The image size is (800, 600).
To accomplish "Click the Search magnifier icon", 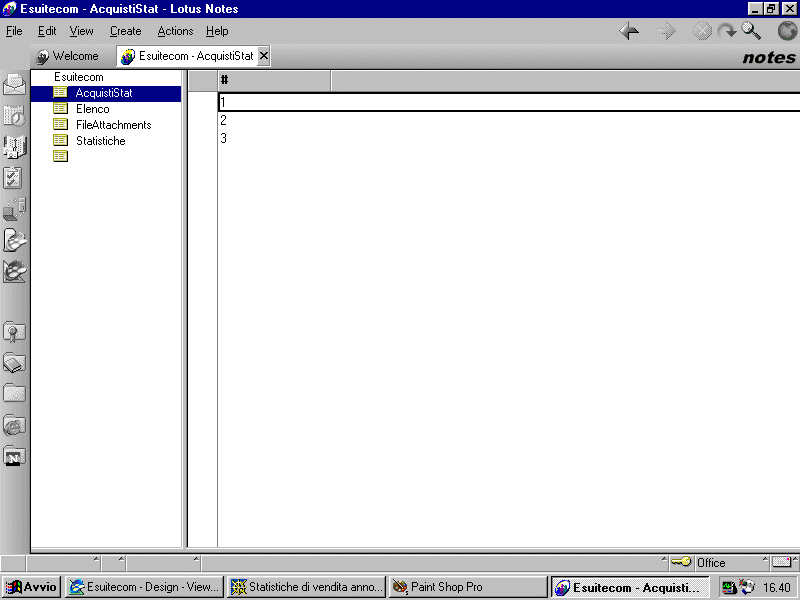I will tap(751, 32).
